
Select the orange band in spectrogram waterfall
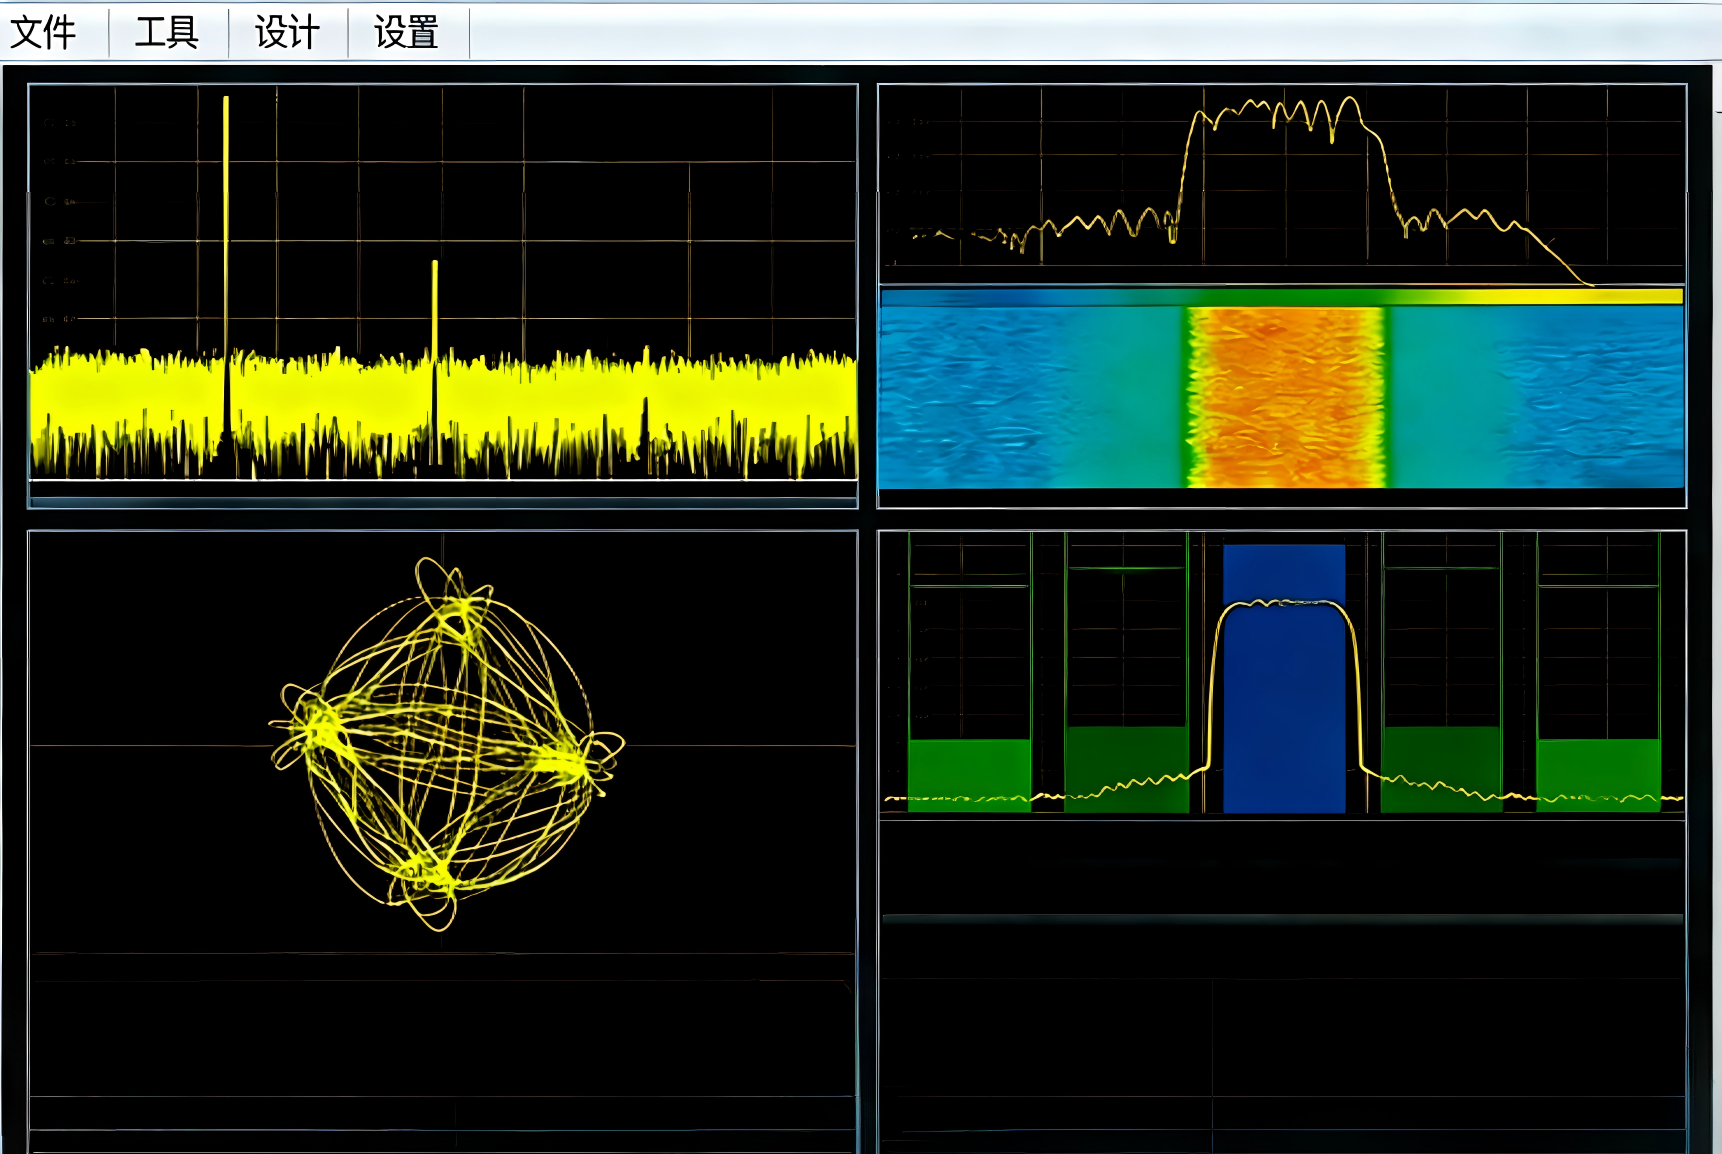tap(1286, 397)
